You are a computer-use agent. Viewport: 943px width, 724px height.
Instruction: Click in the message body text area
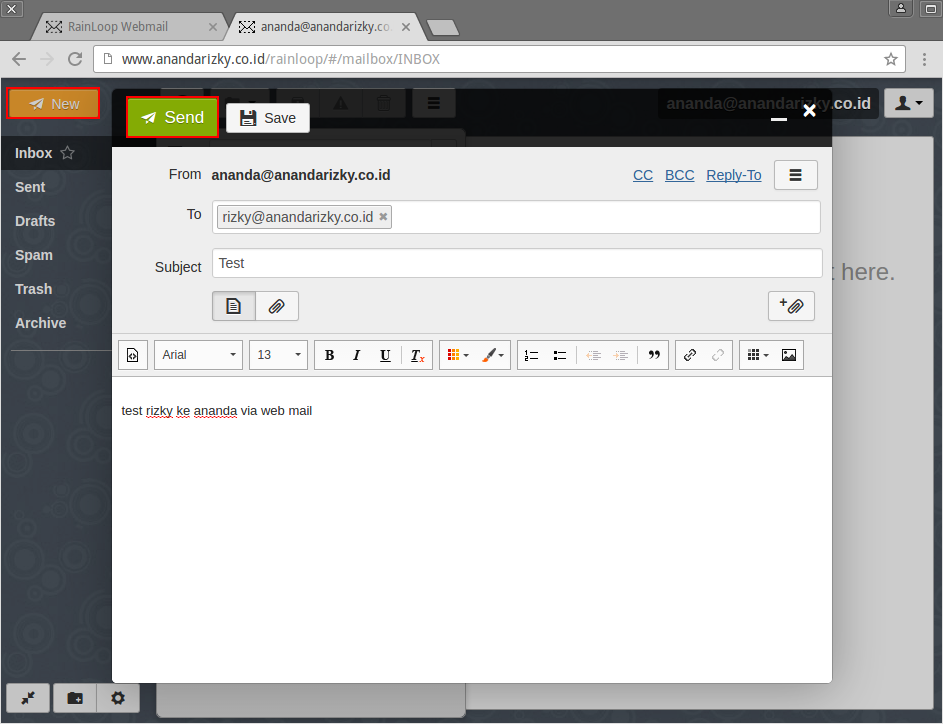point(472,529)
